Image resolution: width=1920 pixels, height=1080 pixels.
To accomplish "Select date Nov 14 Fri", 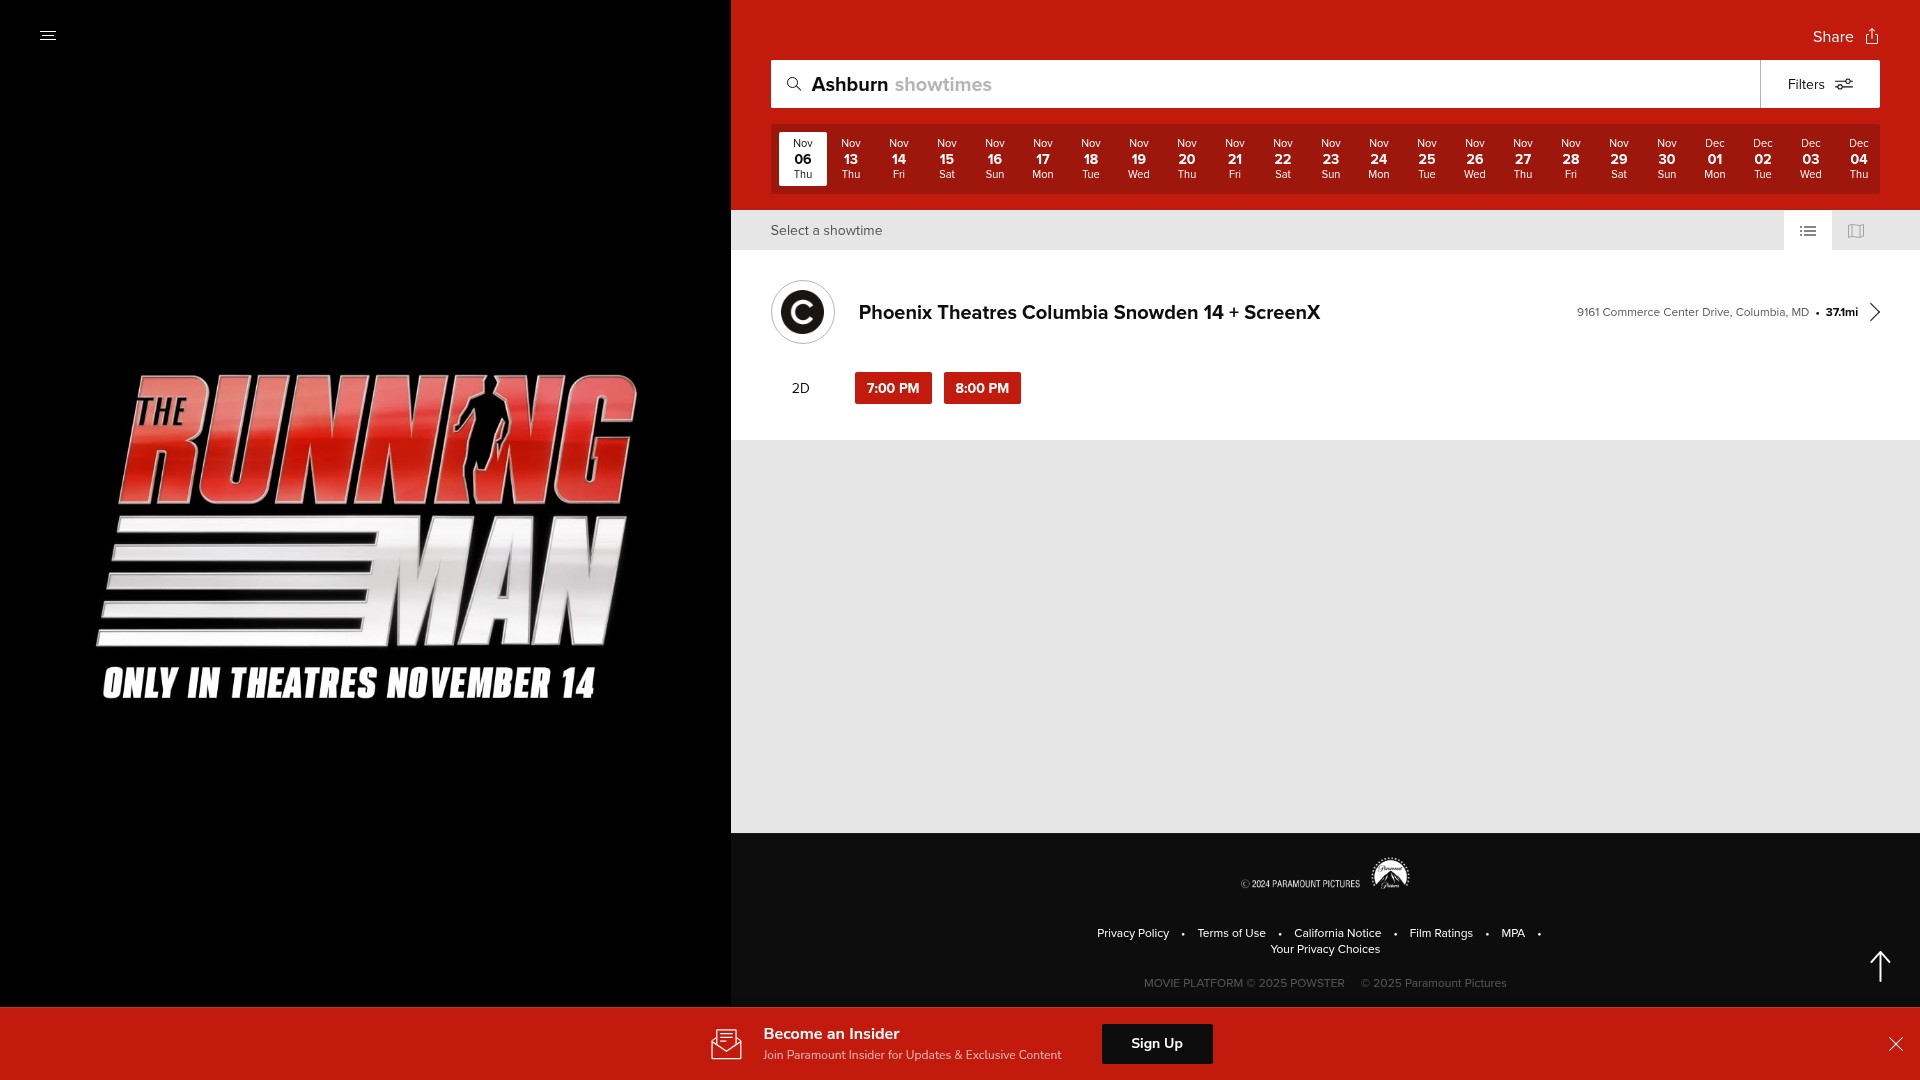I will pos(899,159).
